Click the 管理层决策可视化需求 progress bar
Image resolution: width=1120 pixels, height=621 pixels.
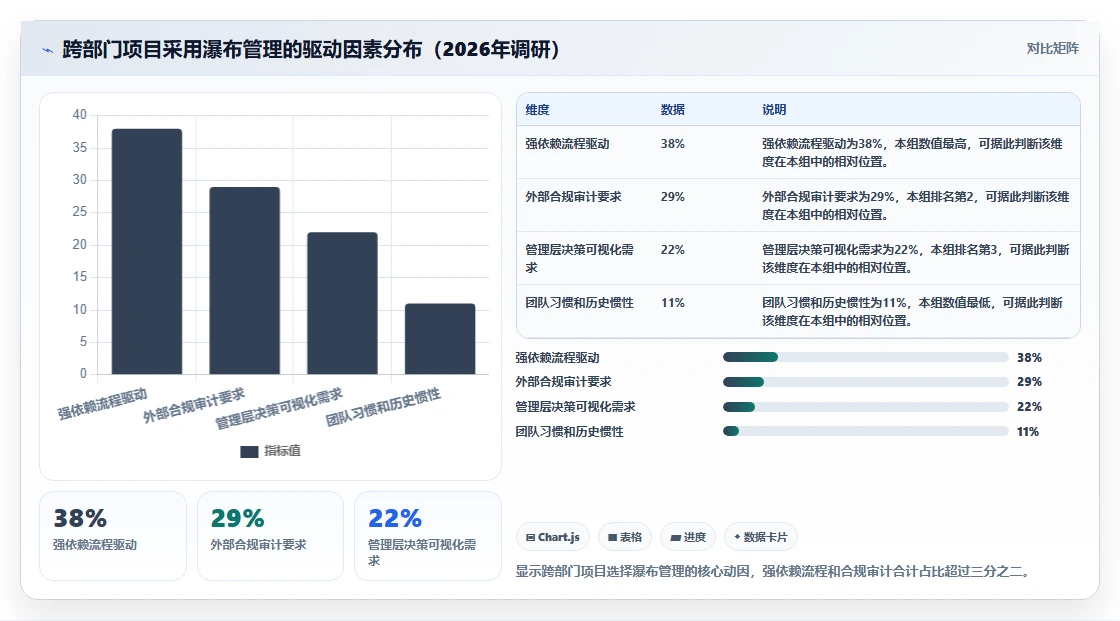865,407
